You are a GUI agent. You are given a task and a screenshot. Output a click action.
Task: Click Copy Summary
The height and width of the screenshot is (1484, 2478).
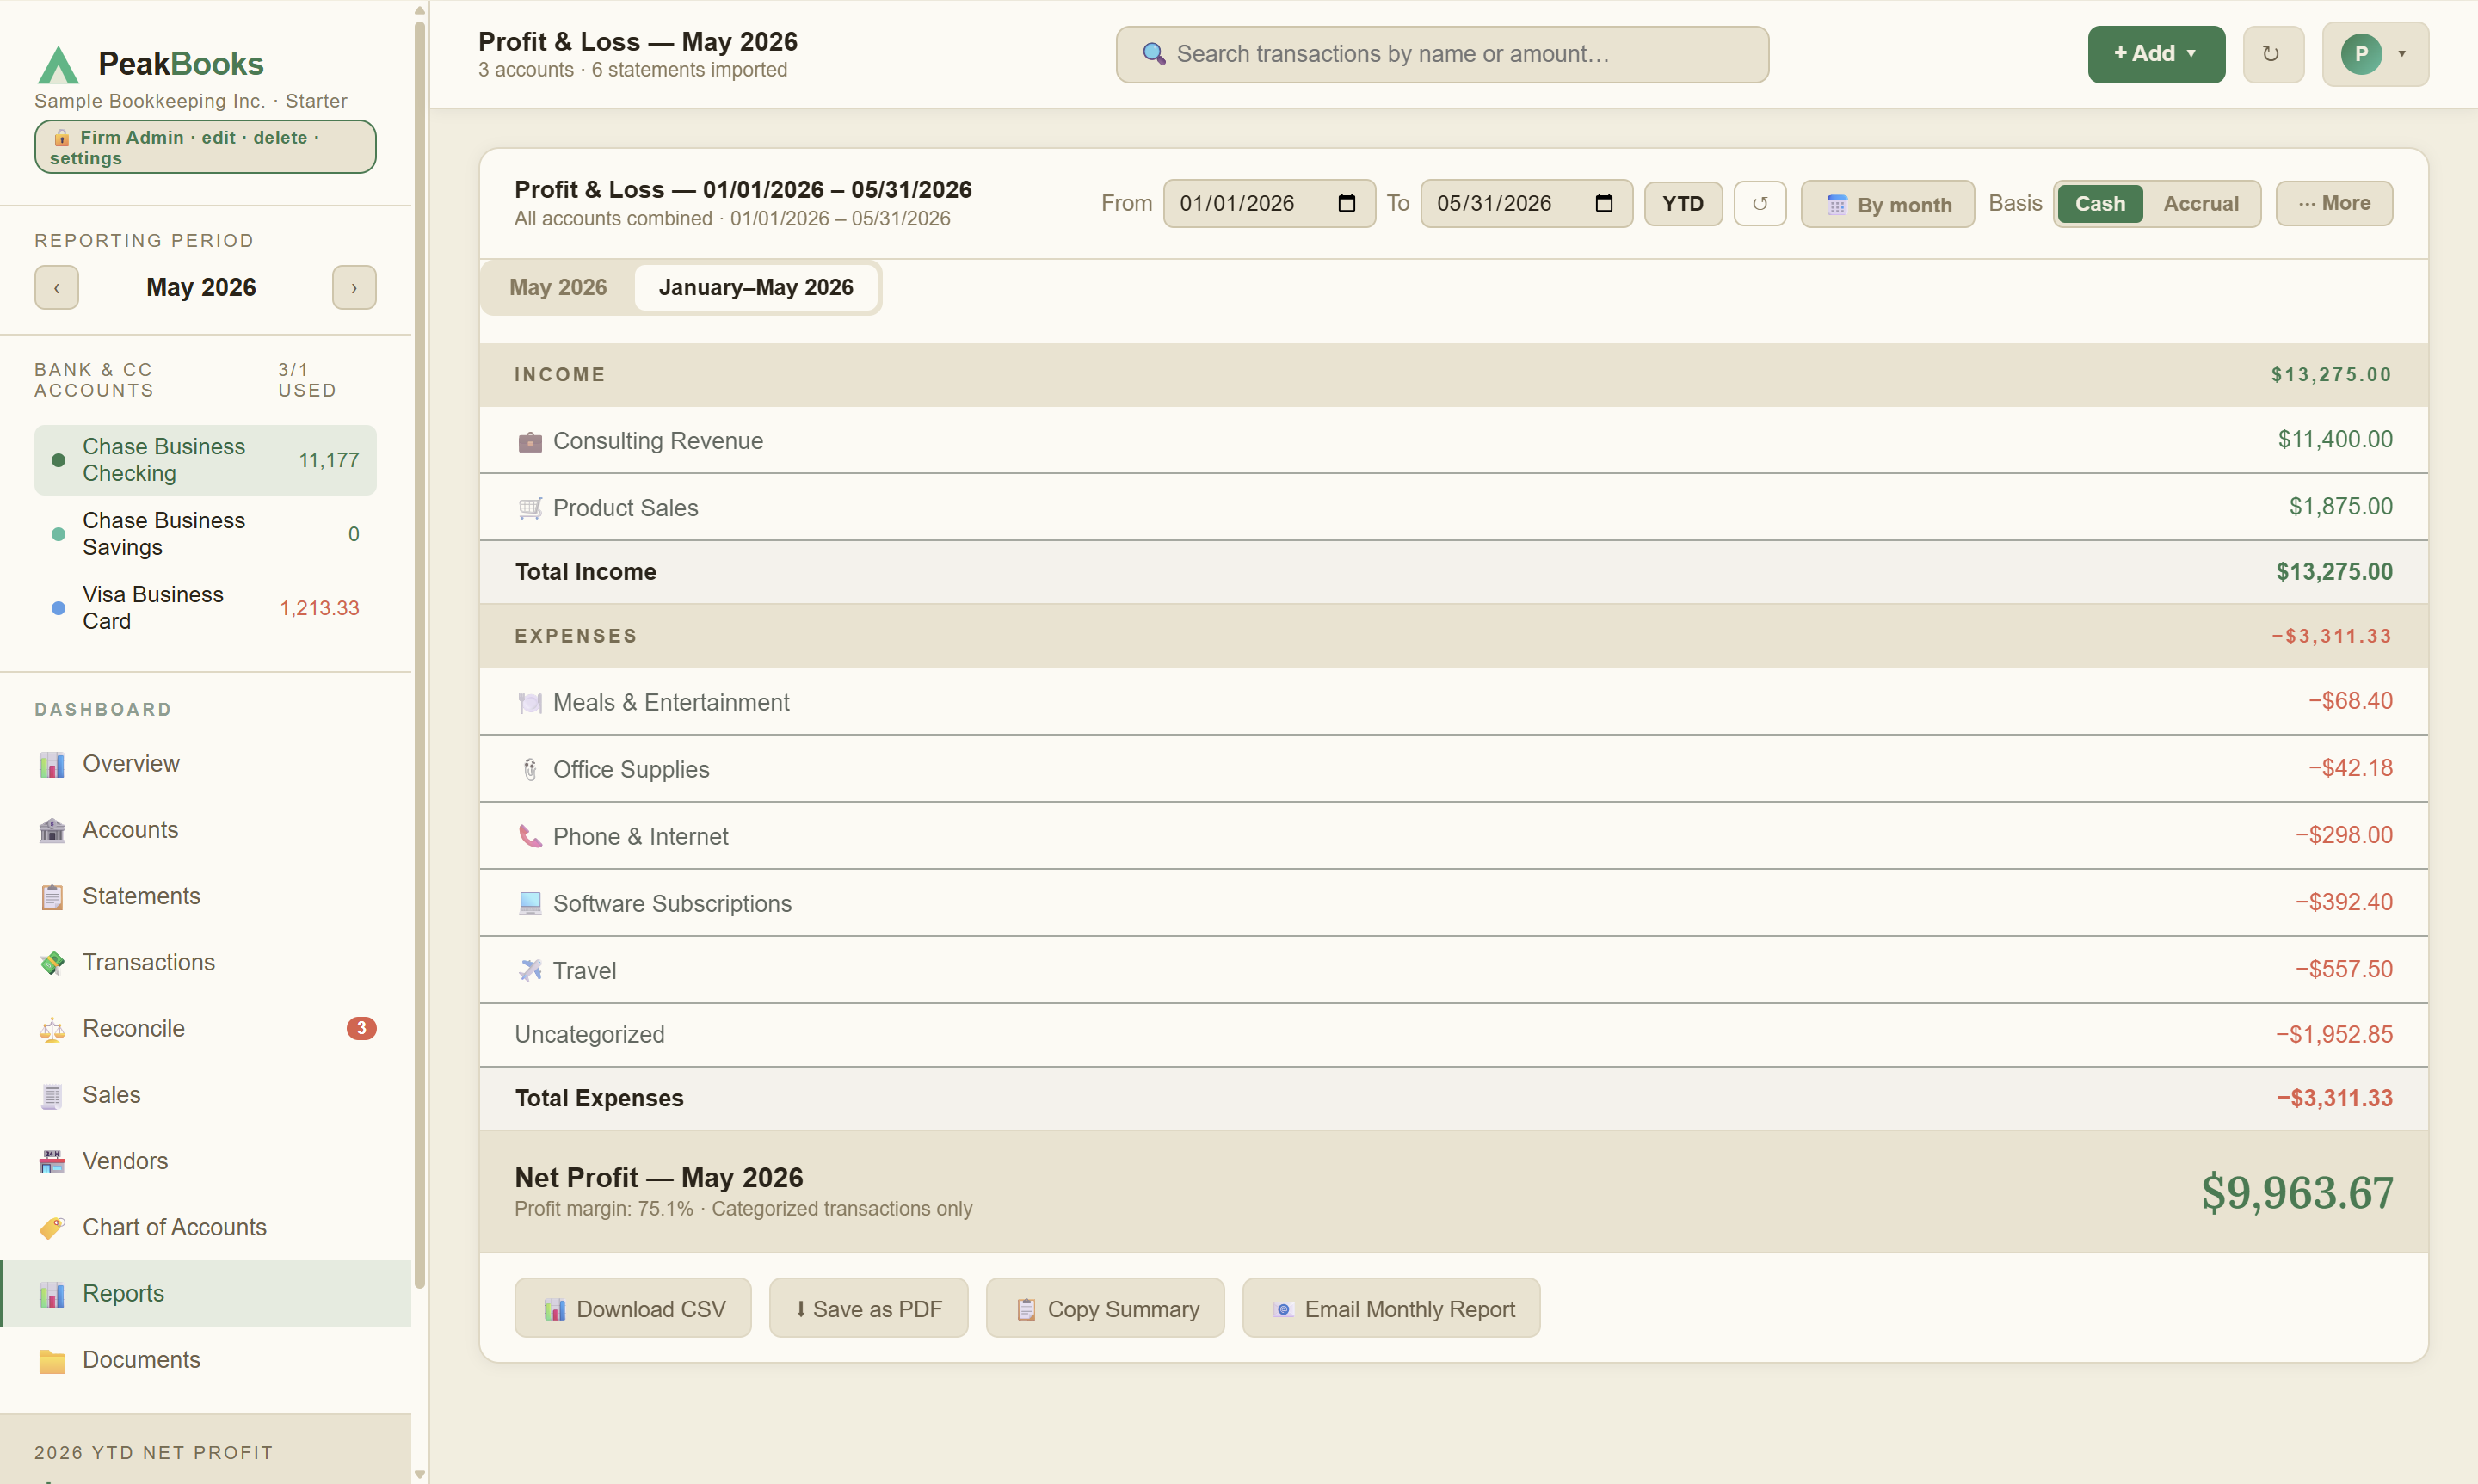(1105, 1309)
